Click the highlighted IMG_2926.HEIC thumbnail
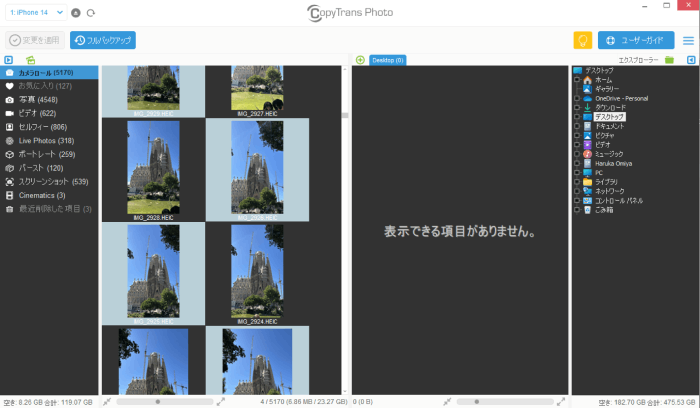The width and height of the screenshot is (700, 408). coord(257,170)
